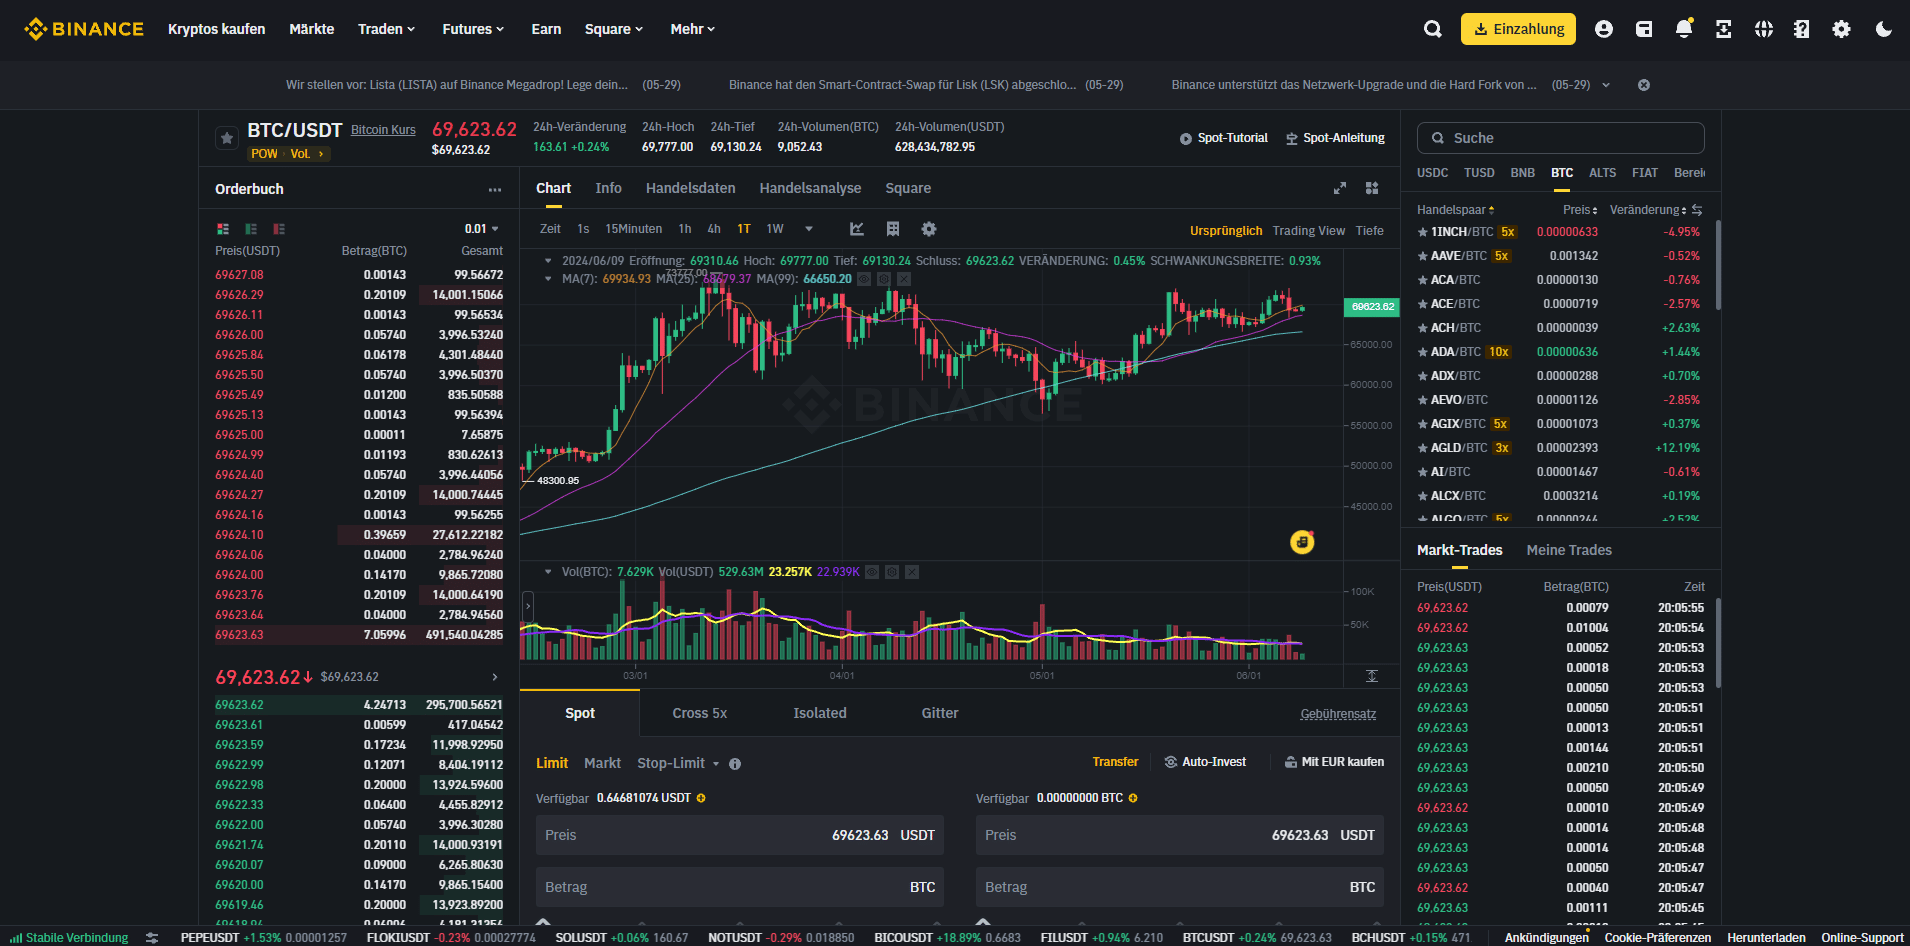
Task: Favorite the ADA/BTC pair star
Action: [1422, 352]
